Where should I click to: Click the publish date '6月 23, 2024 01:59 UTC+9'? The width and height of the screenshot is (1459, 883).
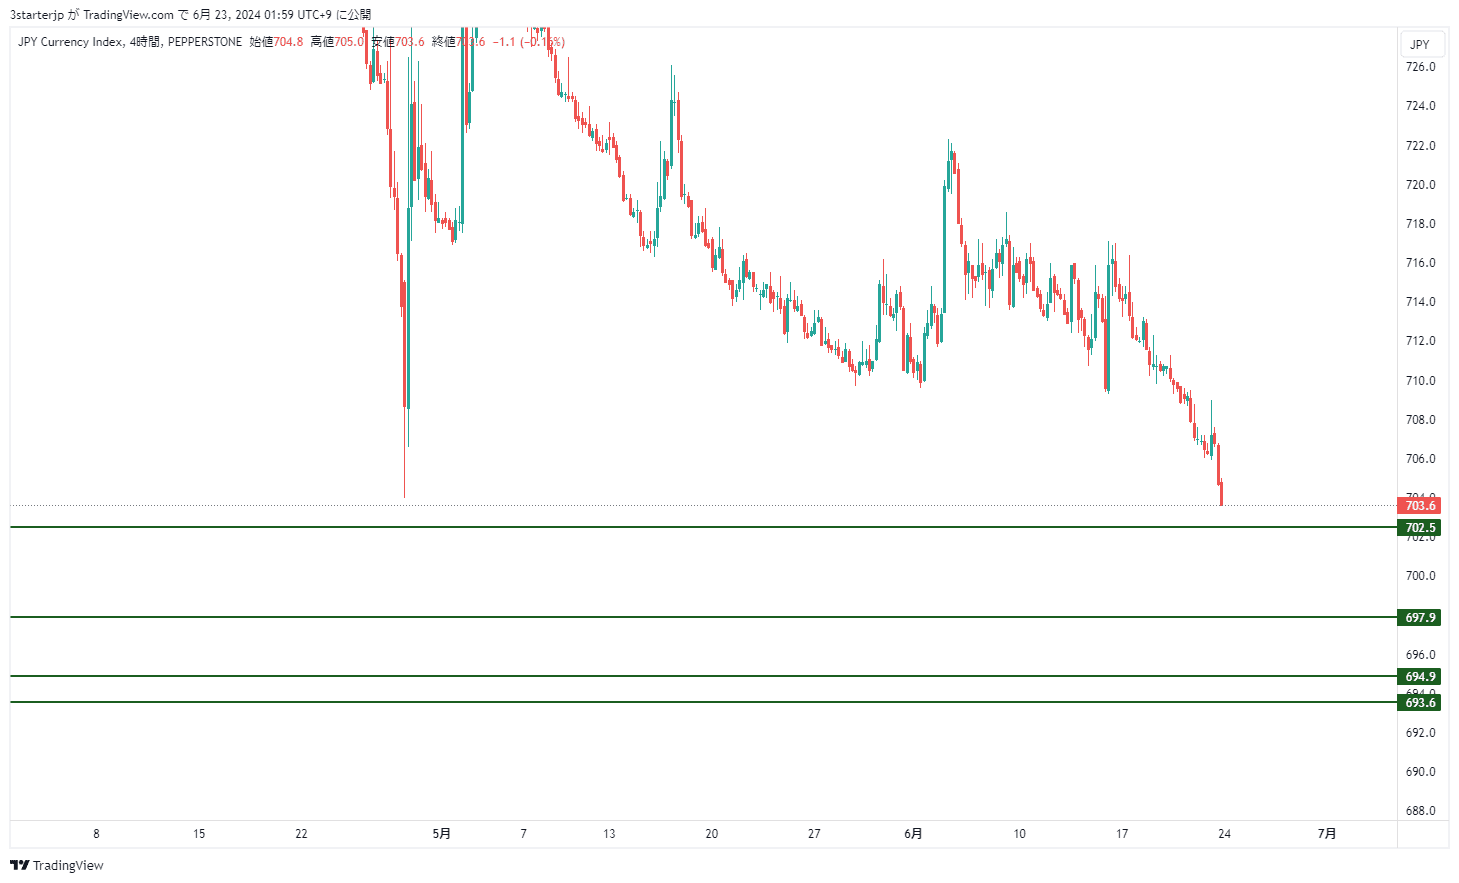click(x=262, y=15)
